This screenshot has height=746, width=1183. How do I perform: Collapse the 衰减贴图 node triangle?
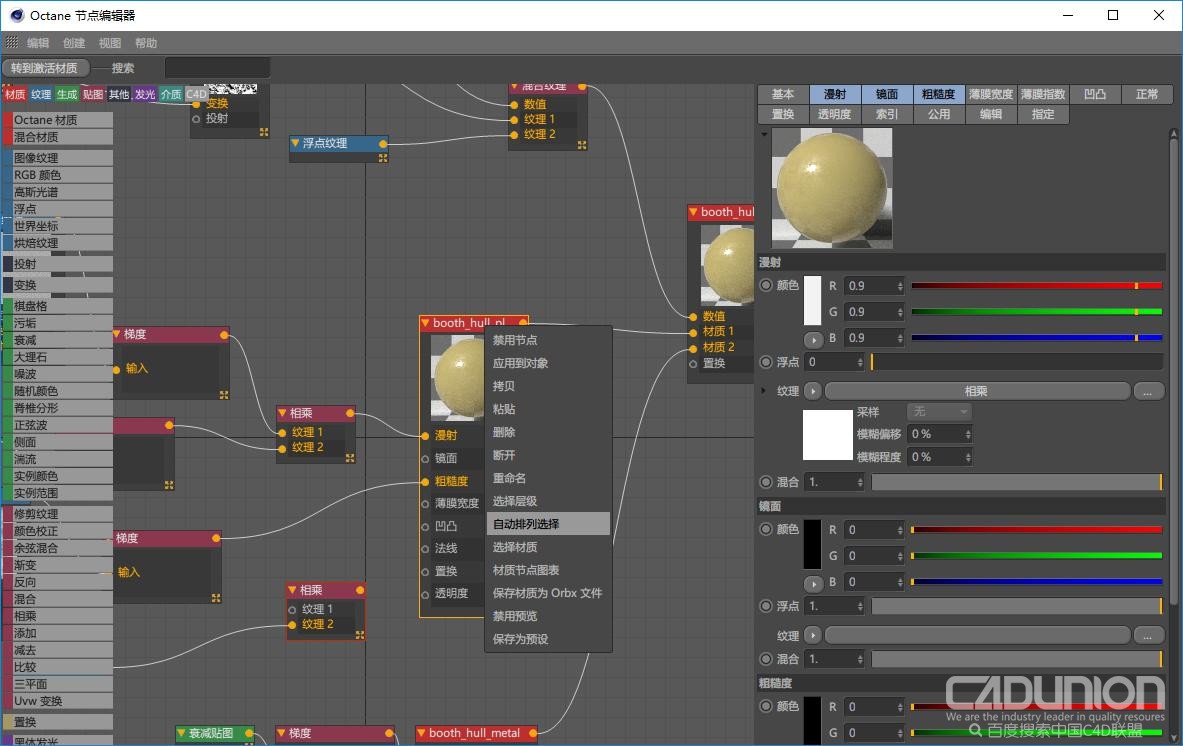tap(181, 733)
